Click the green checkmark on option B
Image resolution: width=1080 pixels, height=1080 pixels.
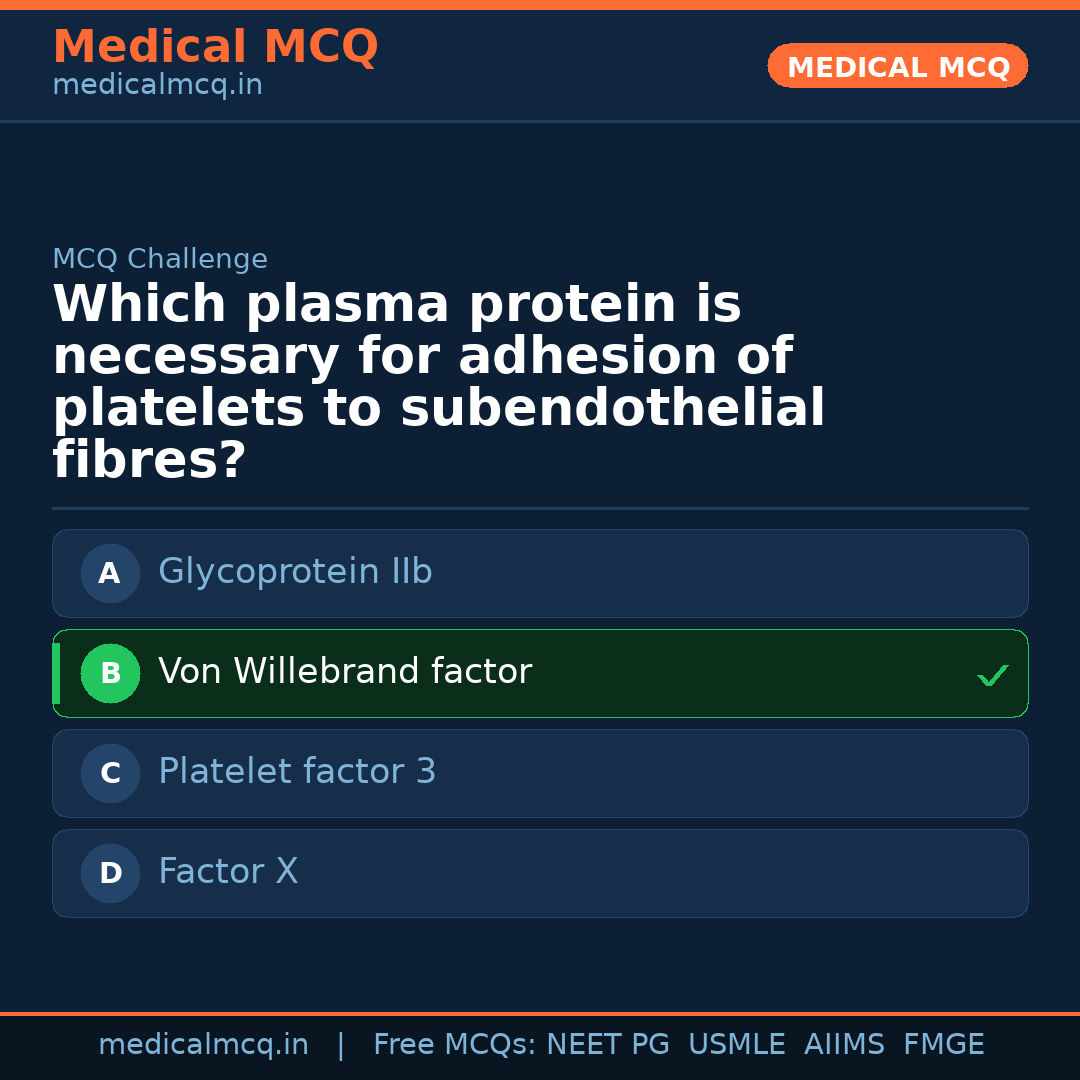click(x=993, y=674)
